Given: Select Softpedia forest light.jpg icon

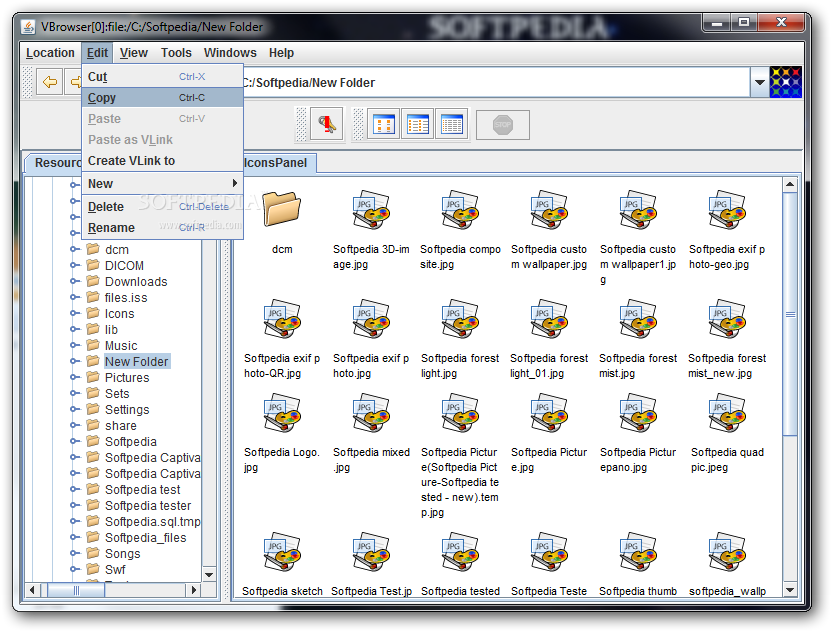Looking at the screenshot, I should pyautogui.click(x=460, y=318).
